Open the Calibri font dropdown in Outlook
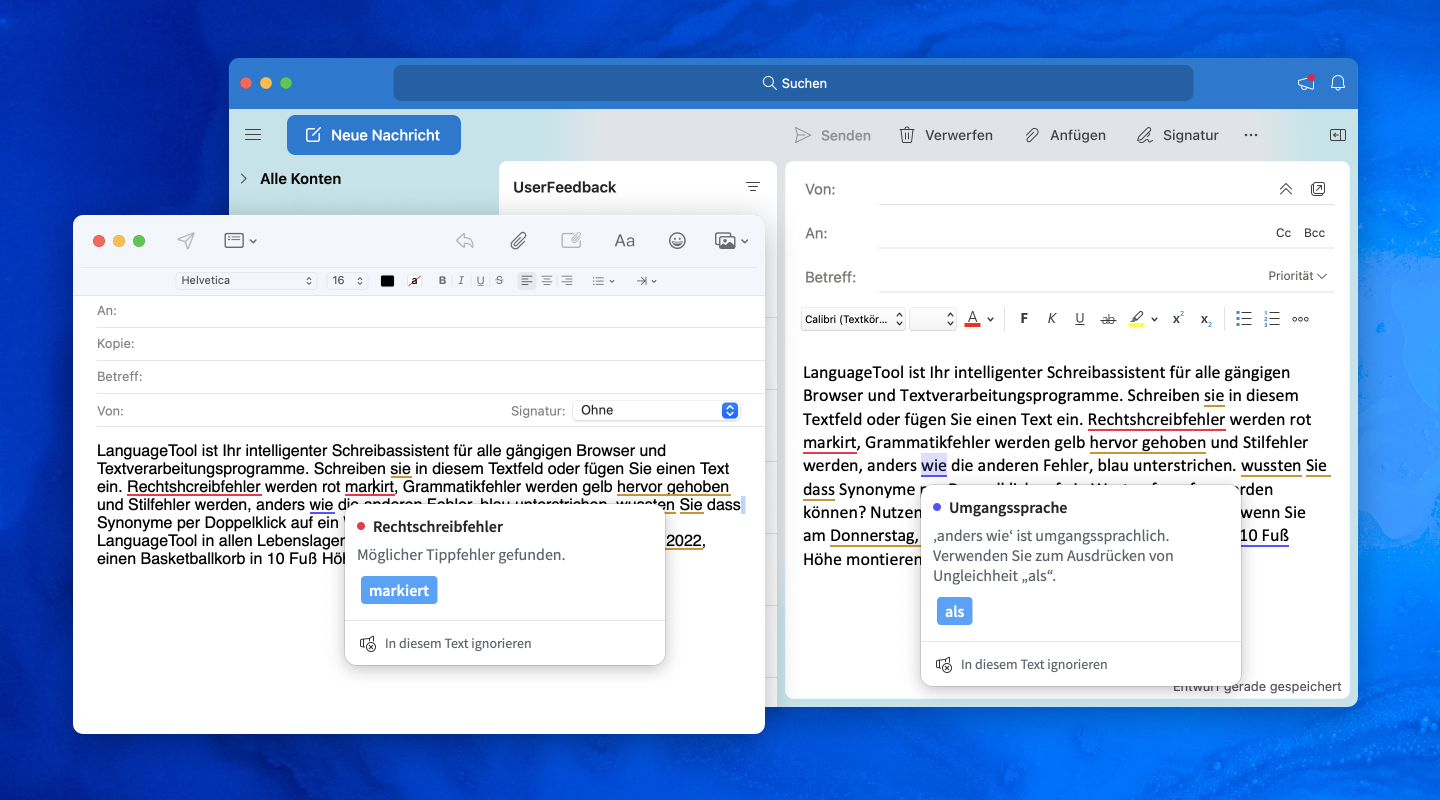Screen dimensions: 1440x800 tap(854, 319)
